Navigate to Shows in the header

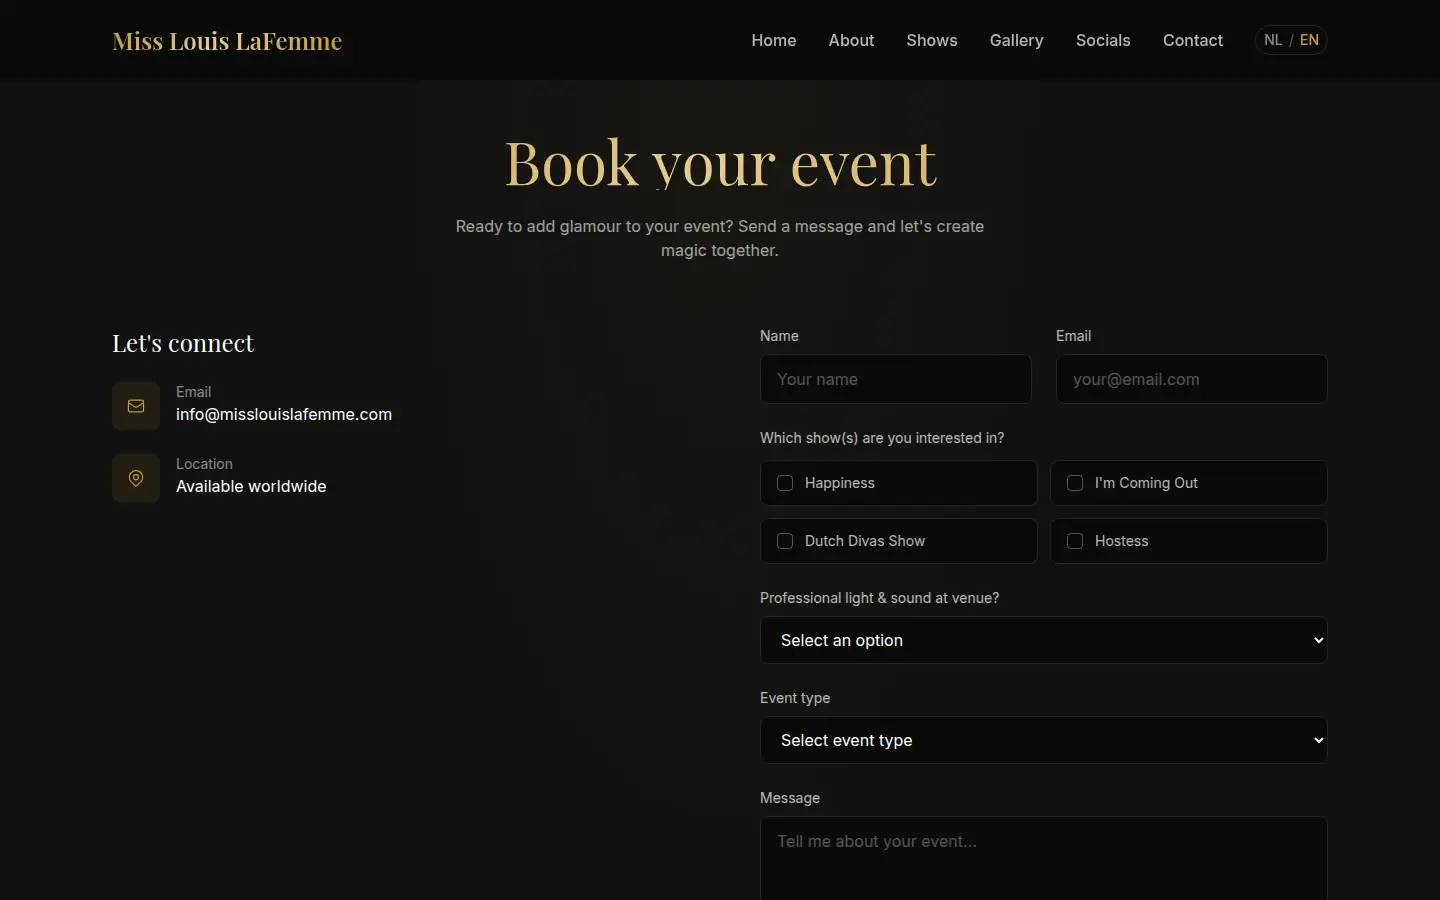(932, 40)
